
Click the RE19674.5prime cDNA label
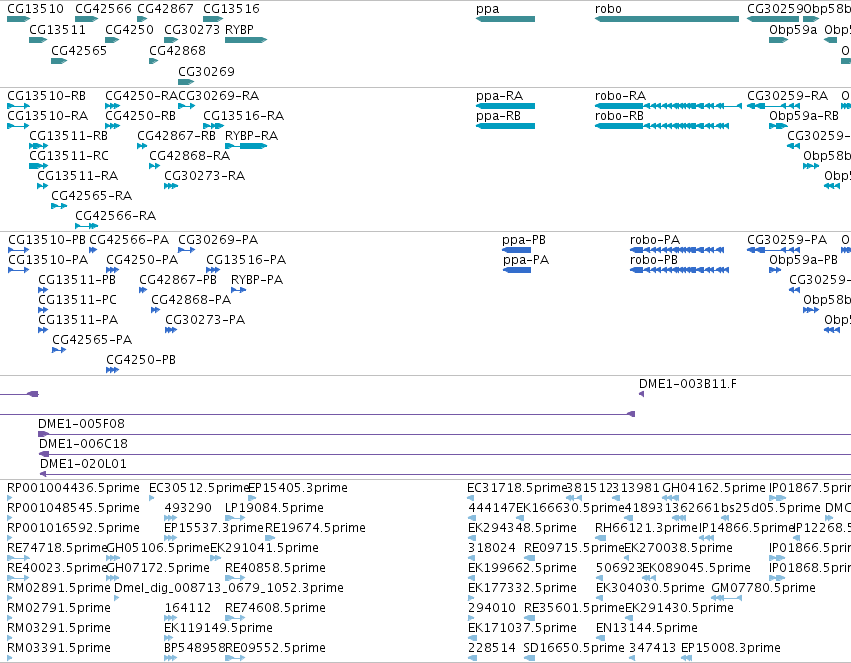coord(315,528)
